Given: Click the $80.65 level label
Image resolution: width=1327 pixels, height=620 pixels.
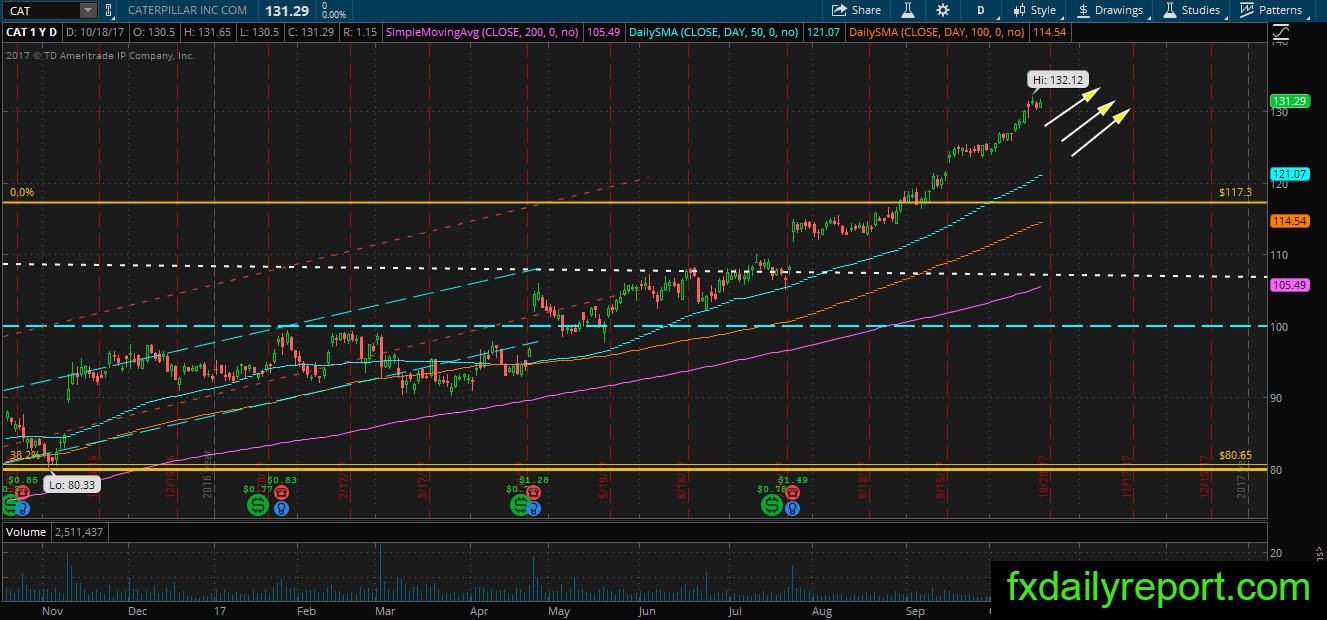Looking at the screenshot, I should (1236, 455).
